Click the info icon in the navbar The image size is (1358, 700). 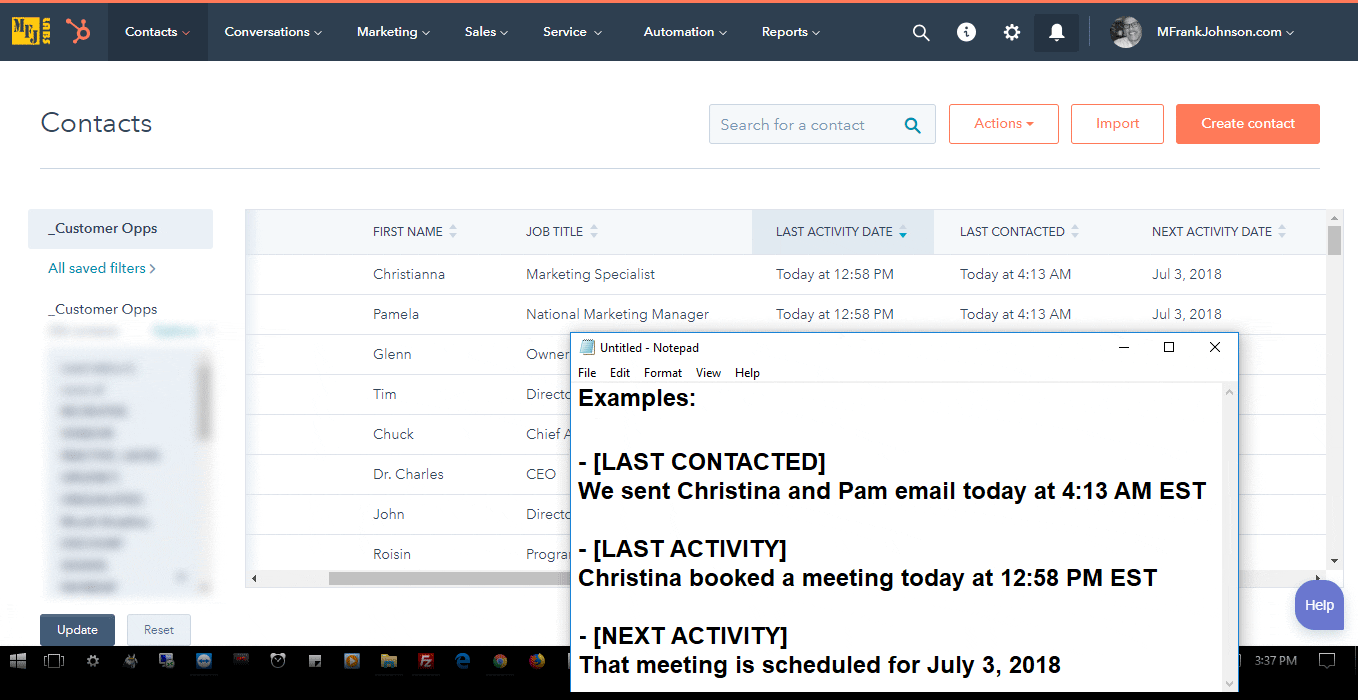966,31
